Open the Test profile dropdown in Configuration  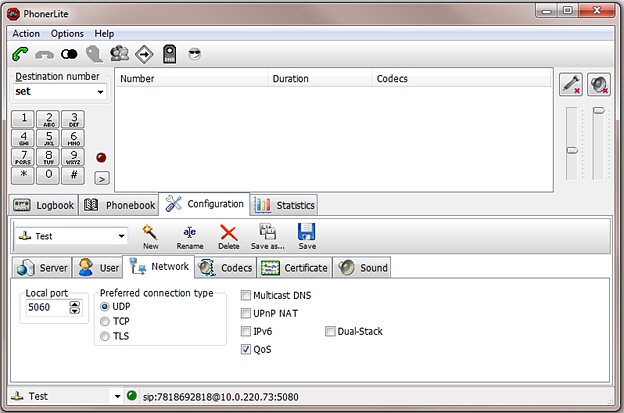121,236
